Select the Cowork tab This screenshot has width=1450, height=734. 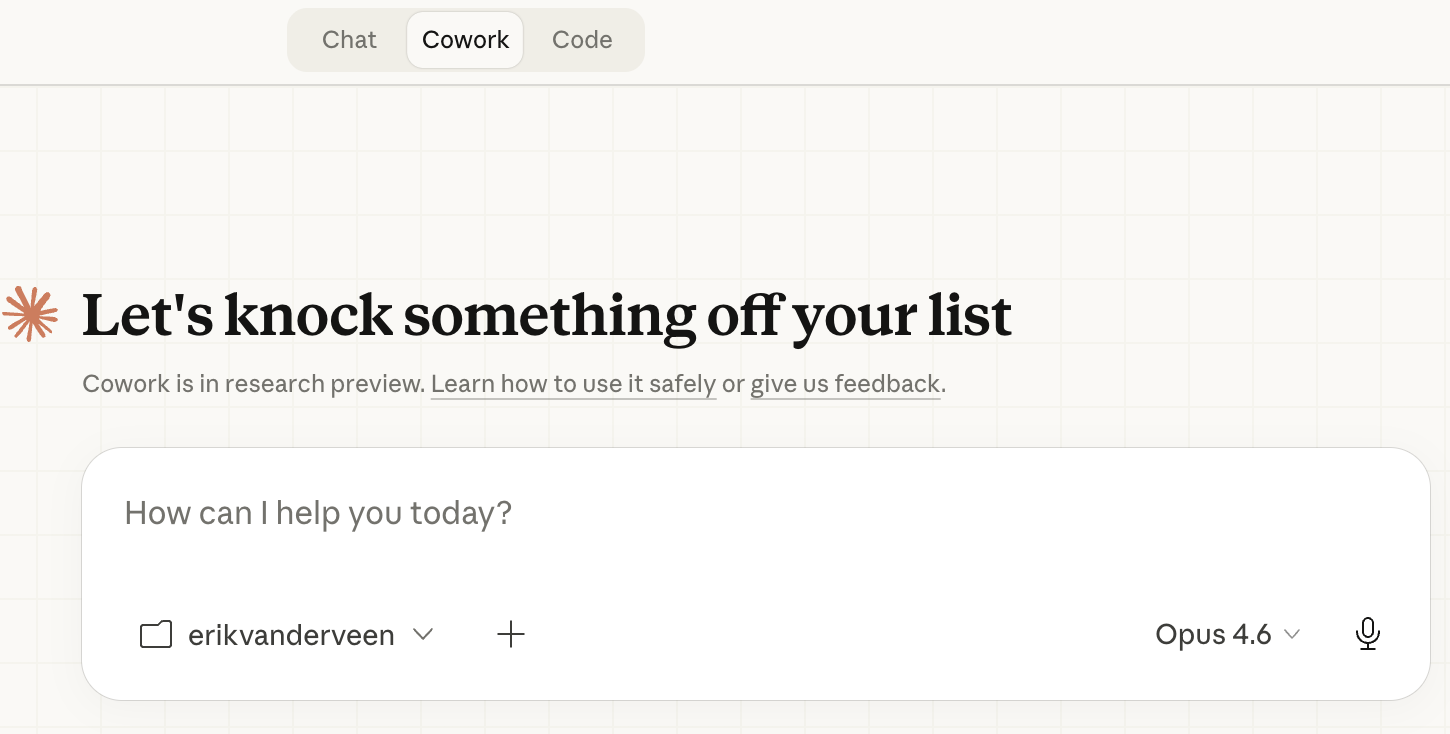coord(464,40)
